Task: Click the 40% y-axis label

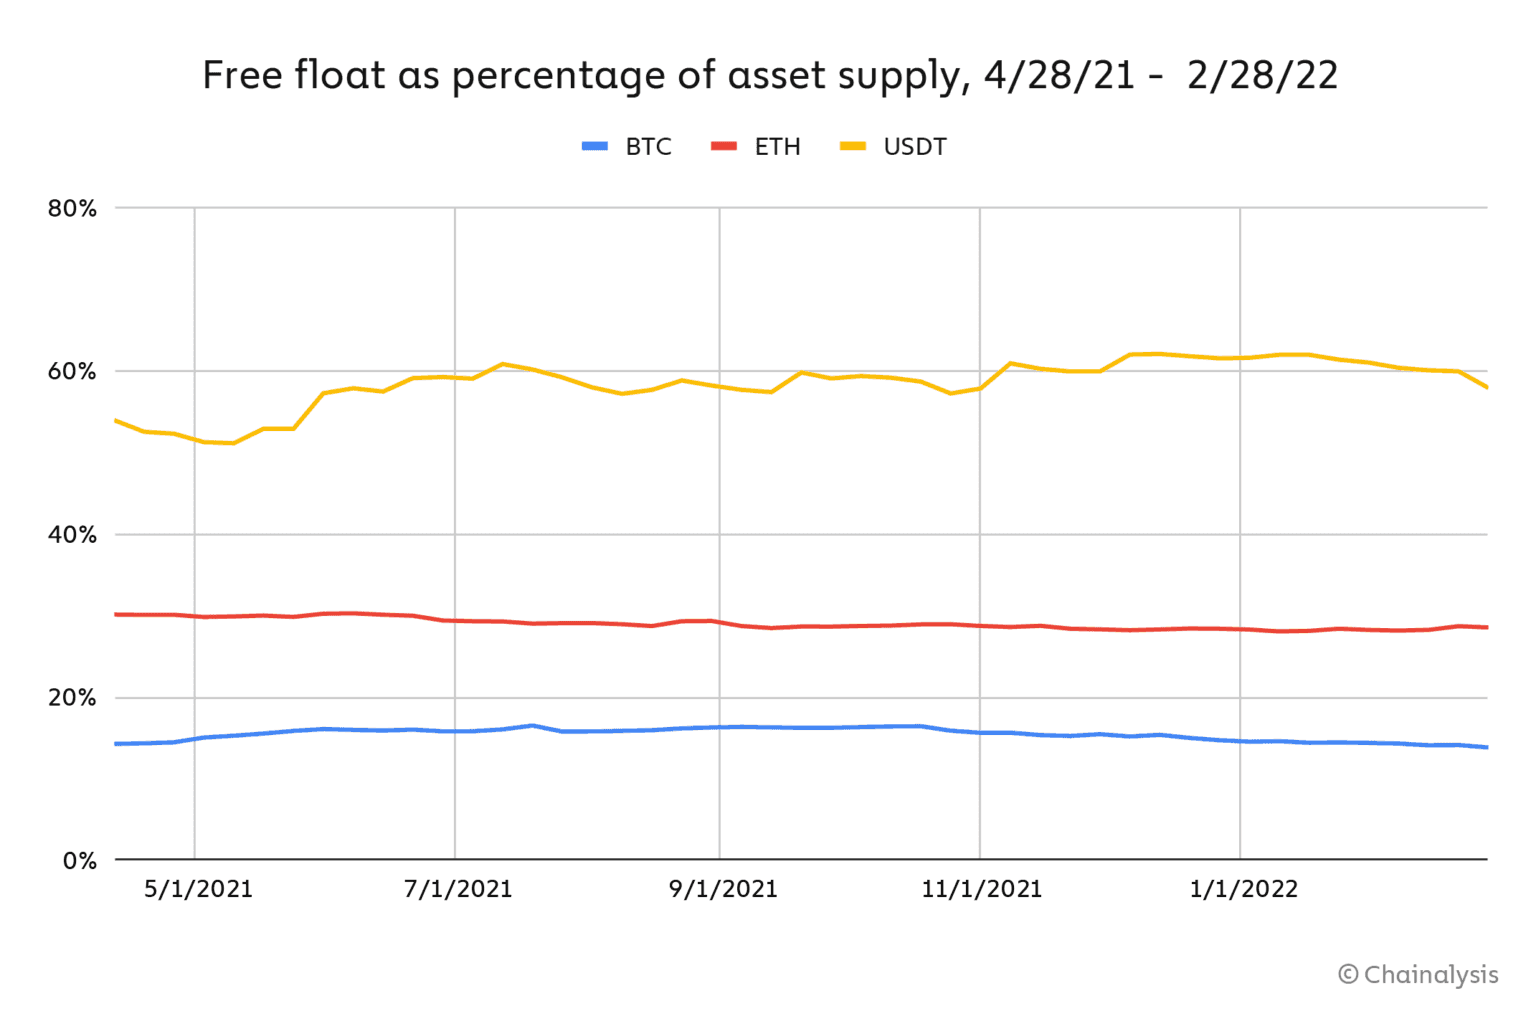Action: pyautogui.click(x=72, y=535)
